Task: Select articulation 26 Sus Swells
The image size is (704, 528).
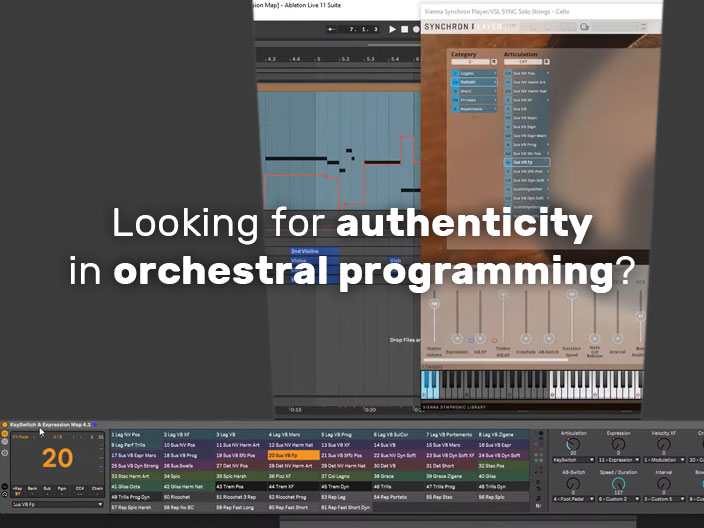Action: click(x=189, y=466)
